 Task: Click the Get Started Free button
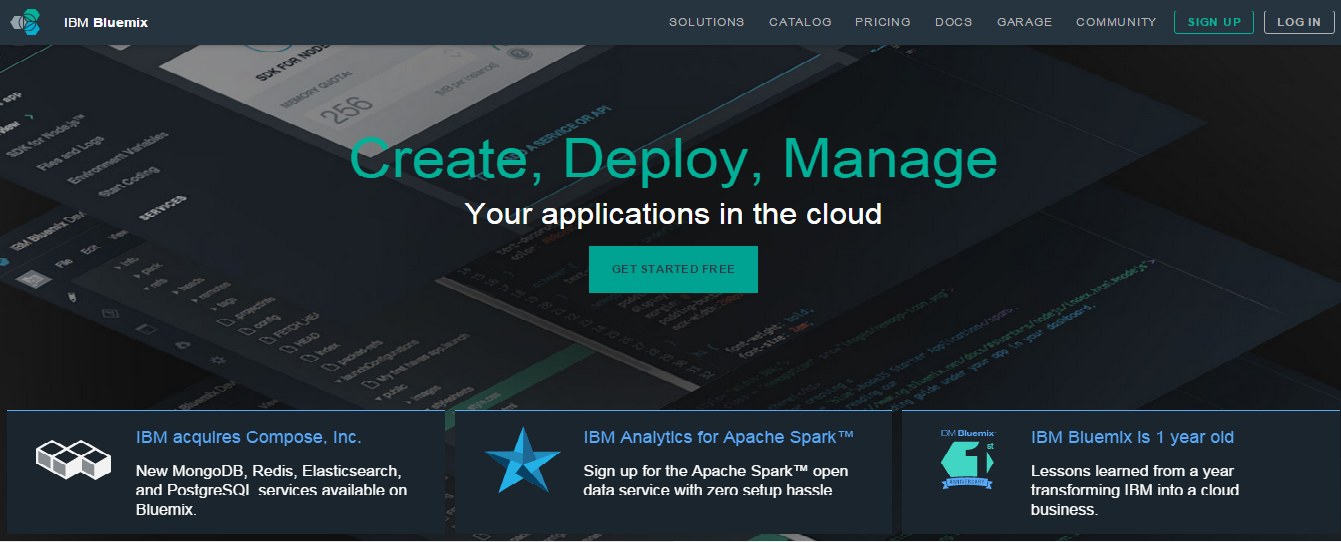[673, 269]
